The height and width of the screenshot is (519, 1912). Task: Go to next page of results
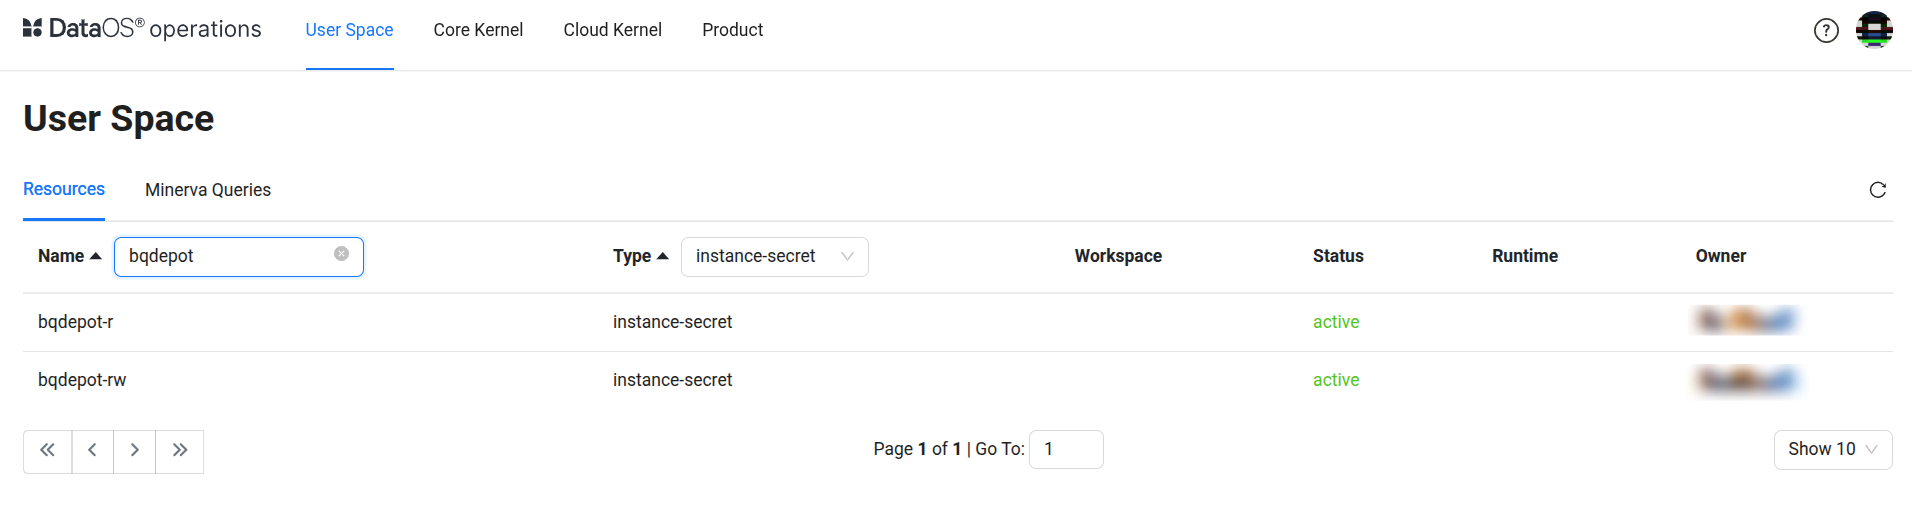pos(134,451)
